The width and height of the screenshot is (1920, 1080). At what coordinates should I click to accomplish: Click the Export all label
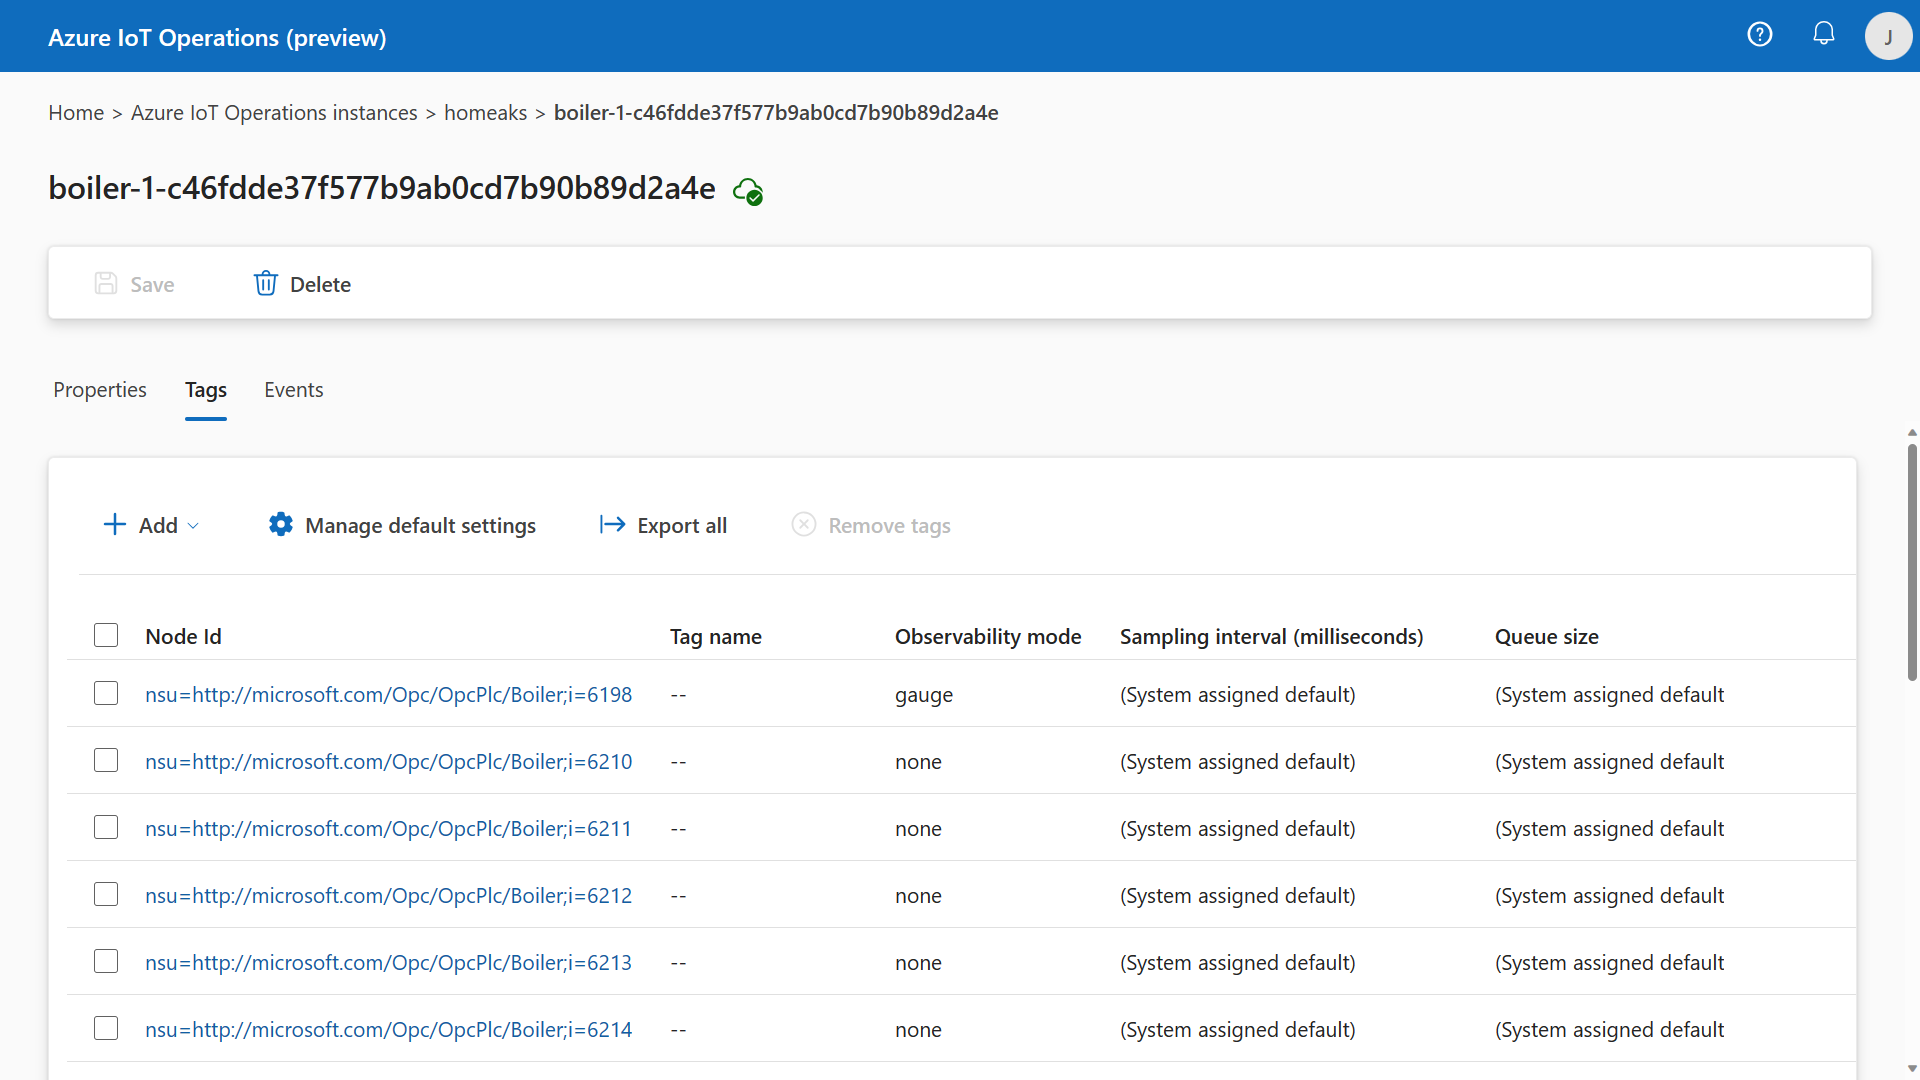[682, 526]
